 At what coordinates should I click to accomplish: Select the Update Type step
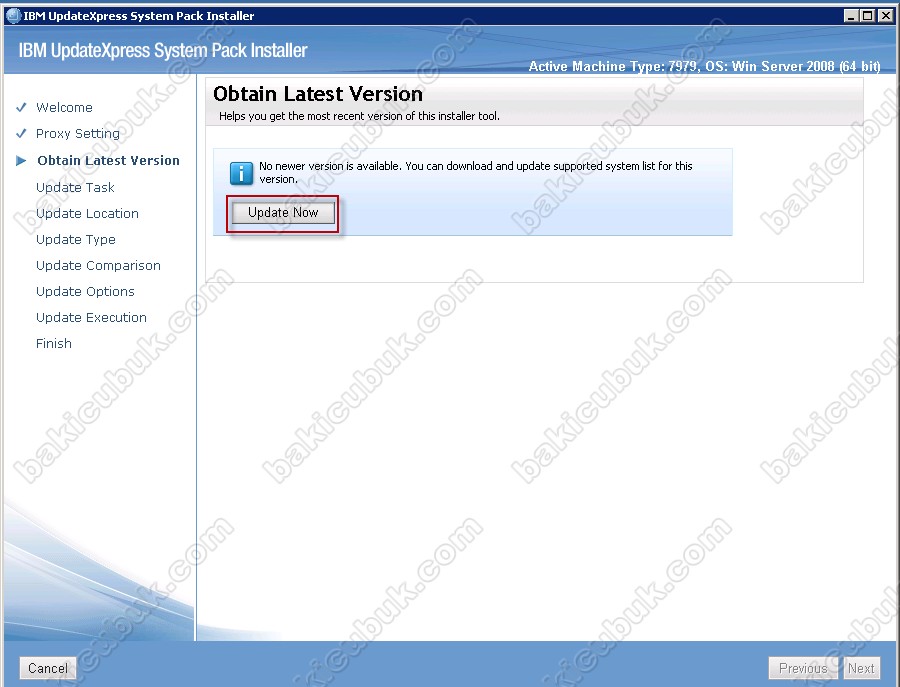[75, 239]
